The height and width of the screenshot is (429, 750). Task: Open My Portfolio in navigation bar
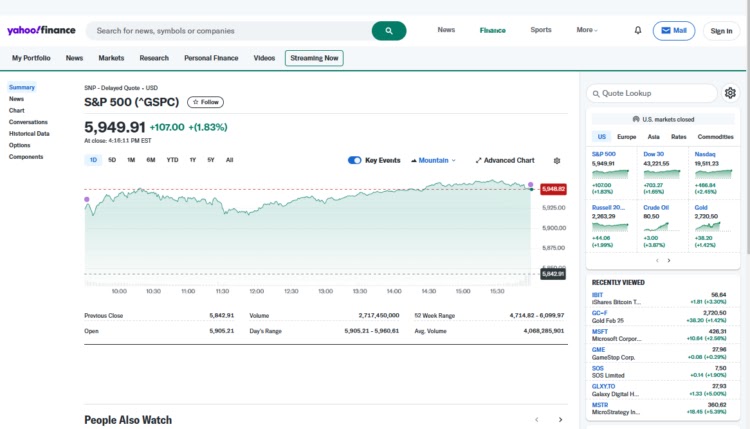click(x=31, y=58)
